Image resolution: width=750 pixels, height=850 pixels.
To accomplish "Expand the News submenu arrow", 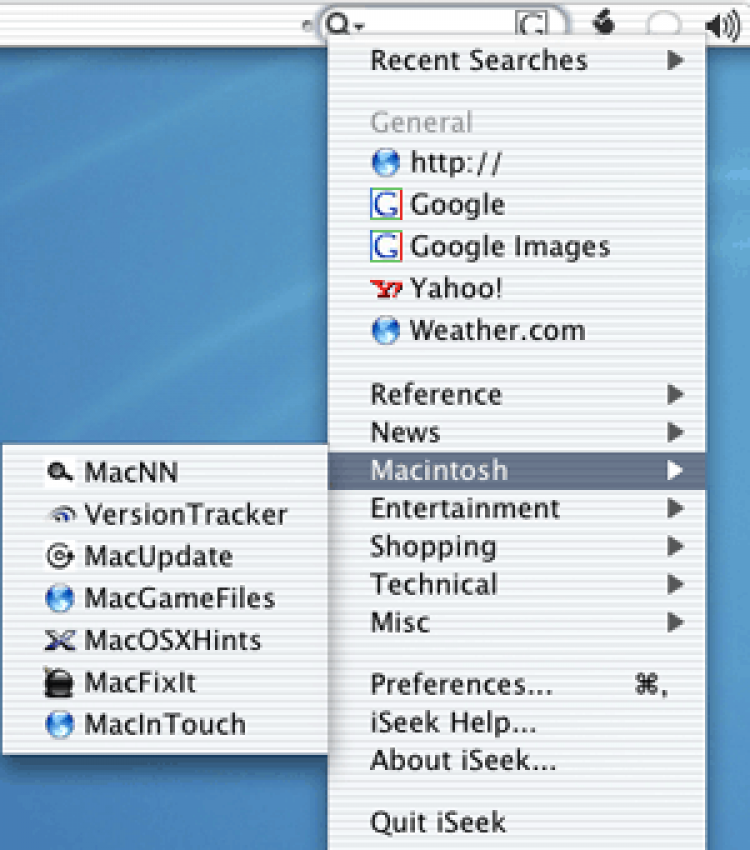I will click(675, 432).
